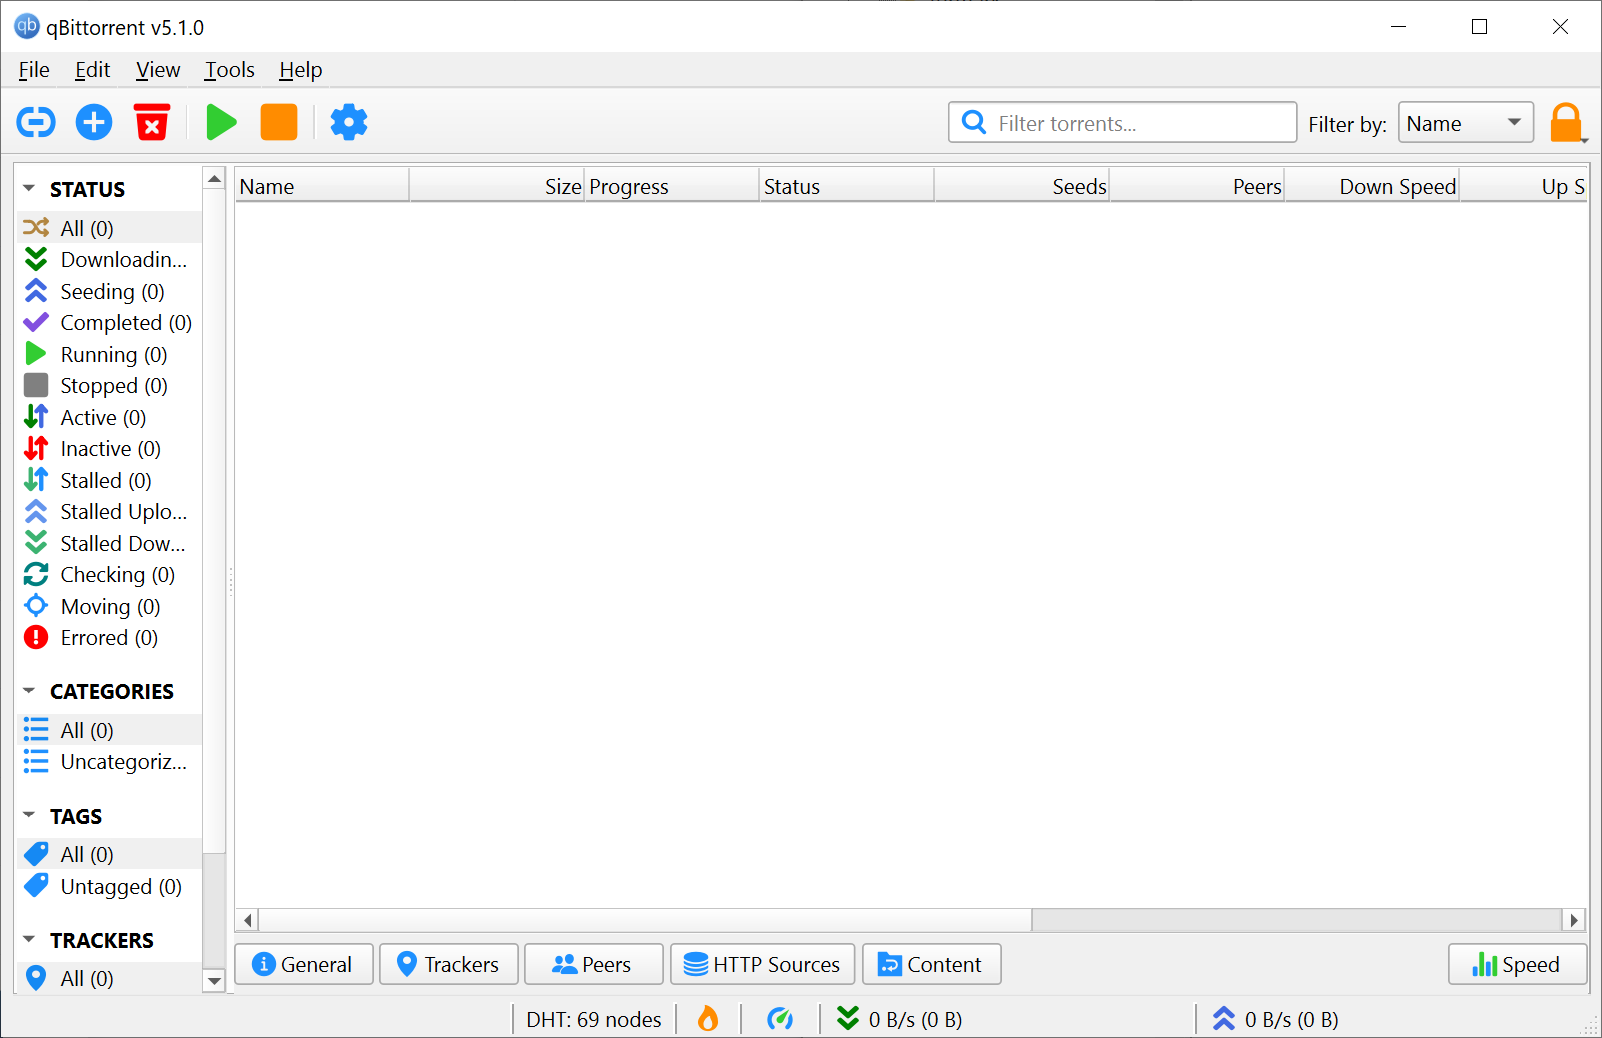Select the Stalled Uploading status filter
1602x1038 pixels.
click(x=109, y=512)
